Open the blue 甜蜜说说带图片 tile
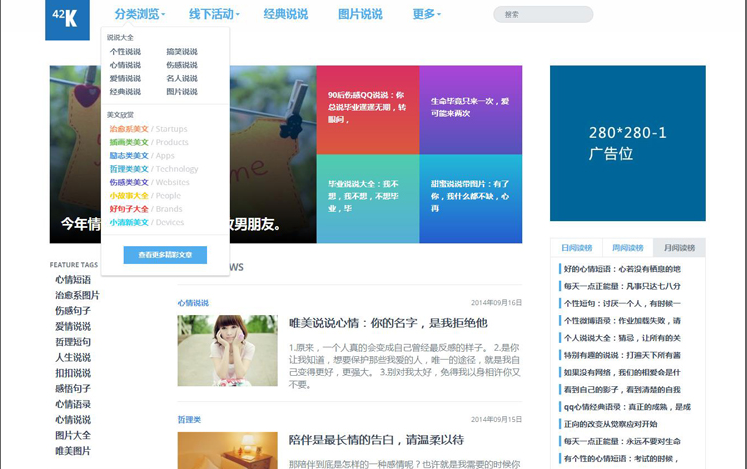747x469 pixels. click(x=471, y=199)
